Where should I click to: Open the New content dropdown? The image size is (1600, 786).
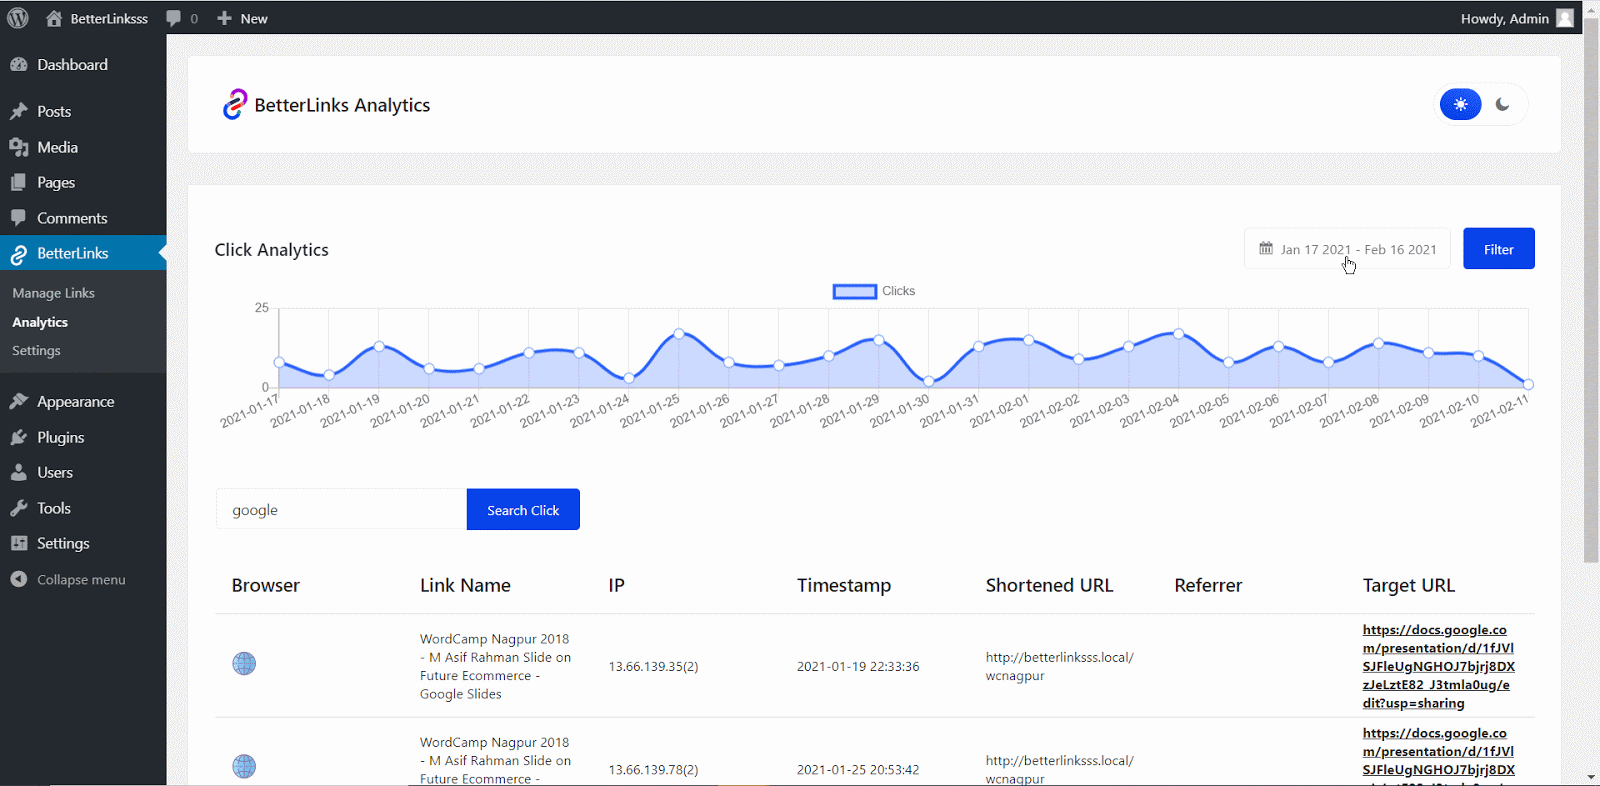point(243,18)
